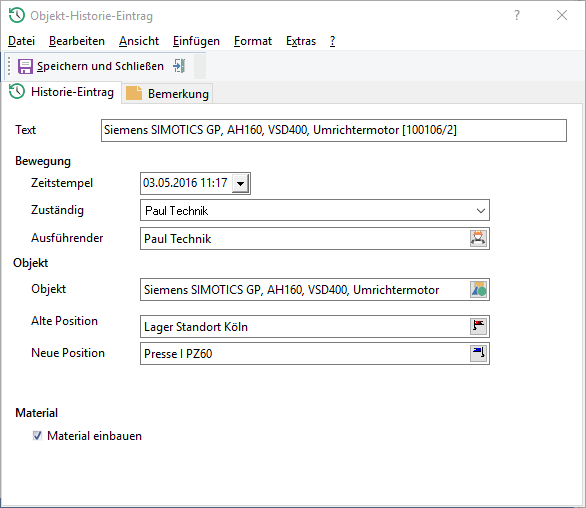Image resolution: width=586 pixels, height=508 pixels.
Task: Switch to the Bemerkung tab
Action: coord(167,93)
